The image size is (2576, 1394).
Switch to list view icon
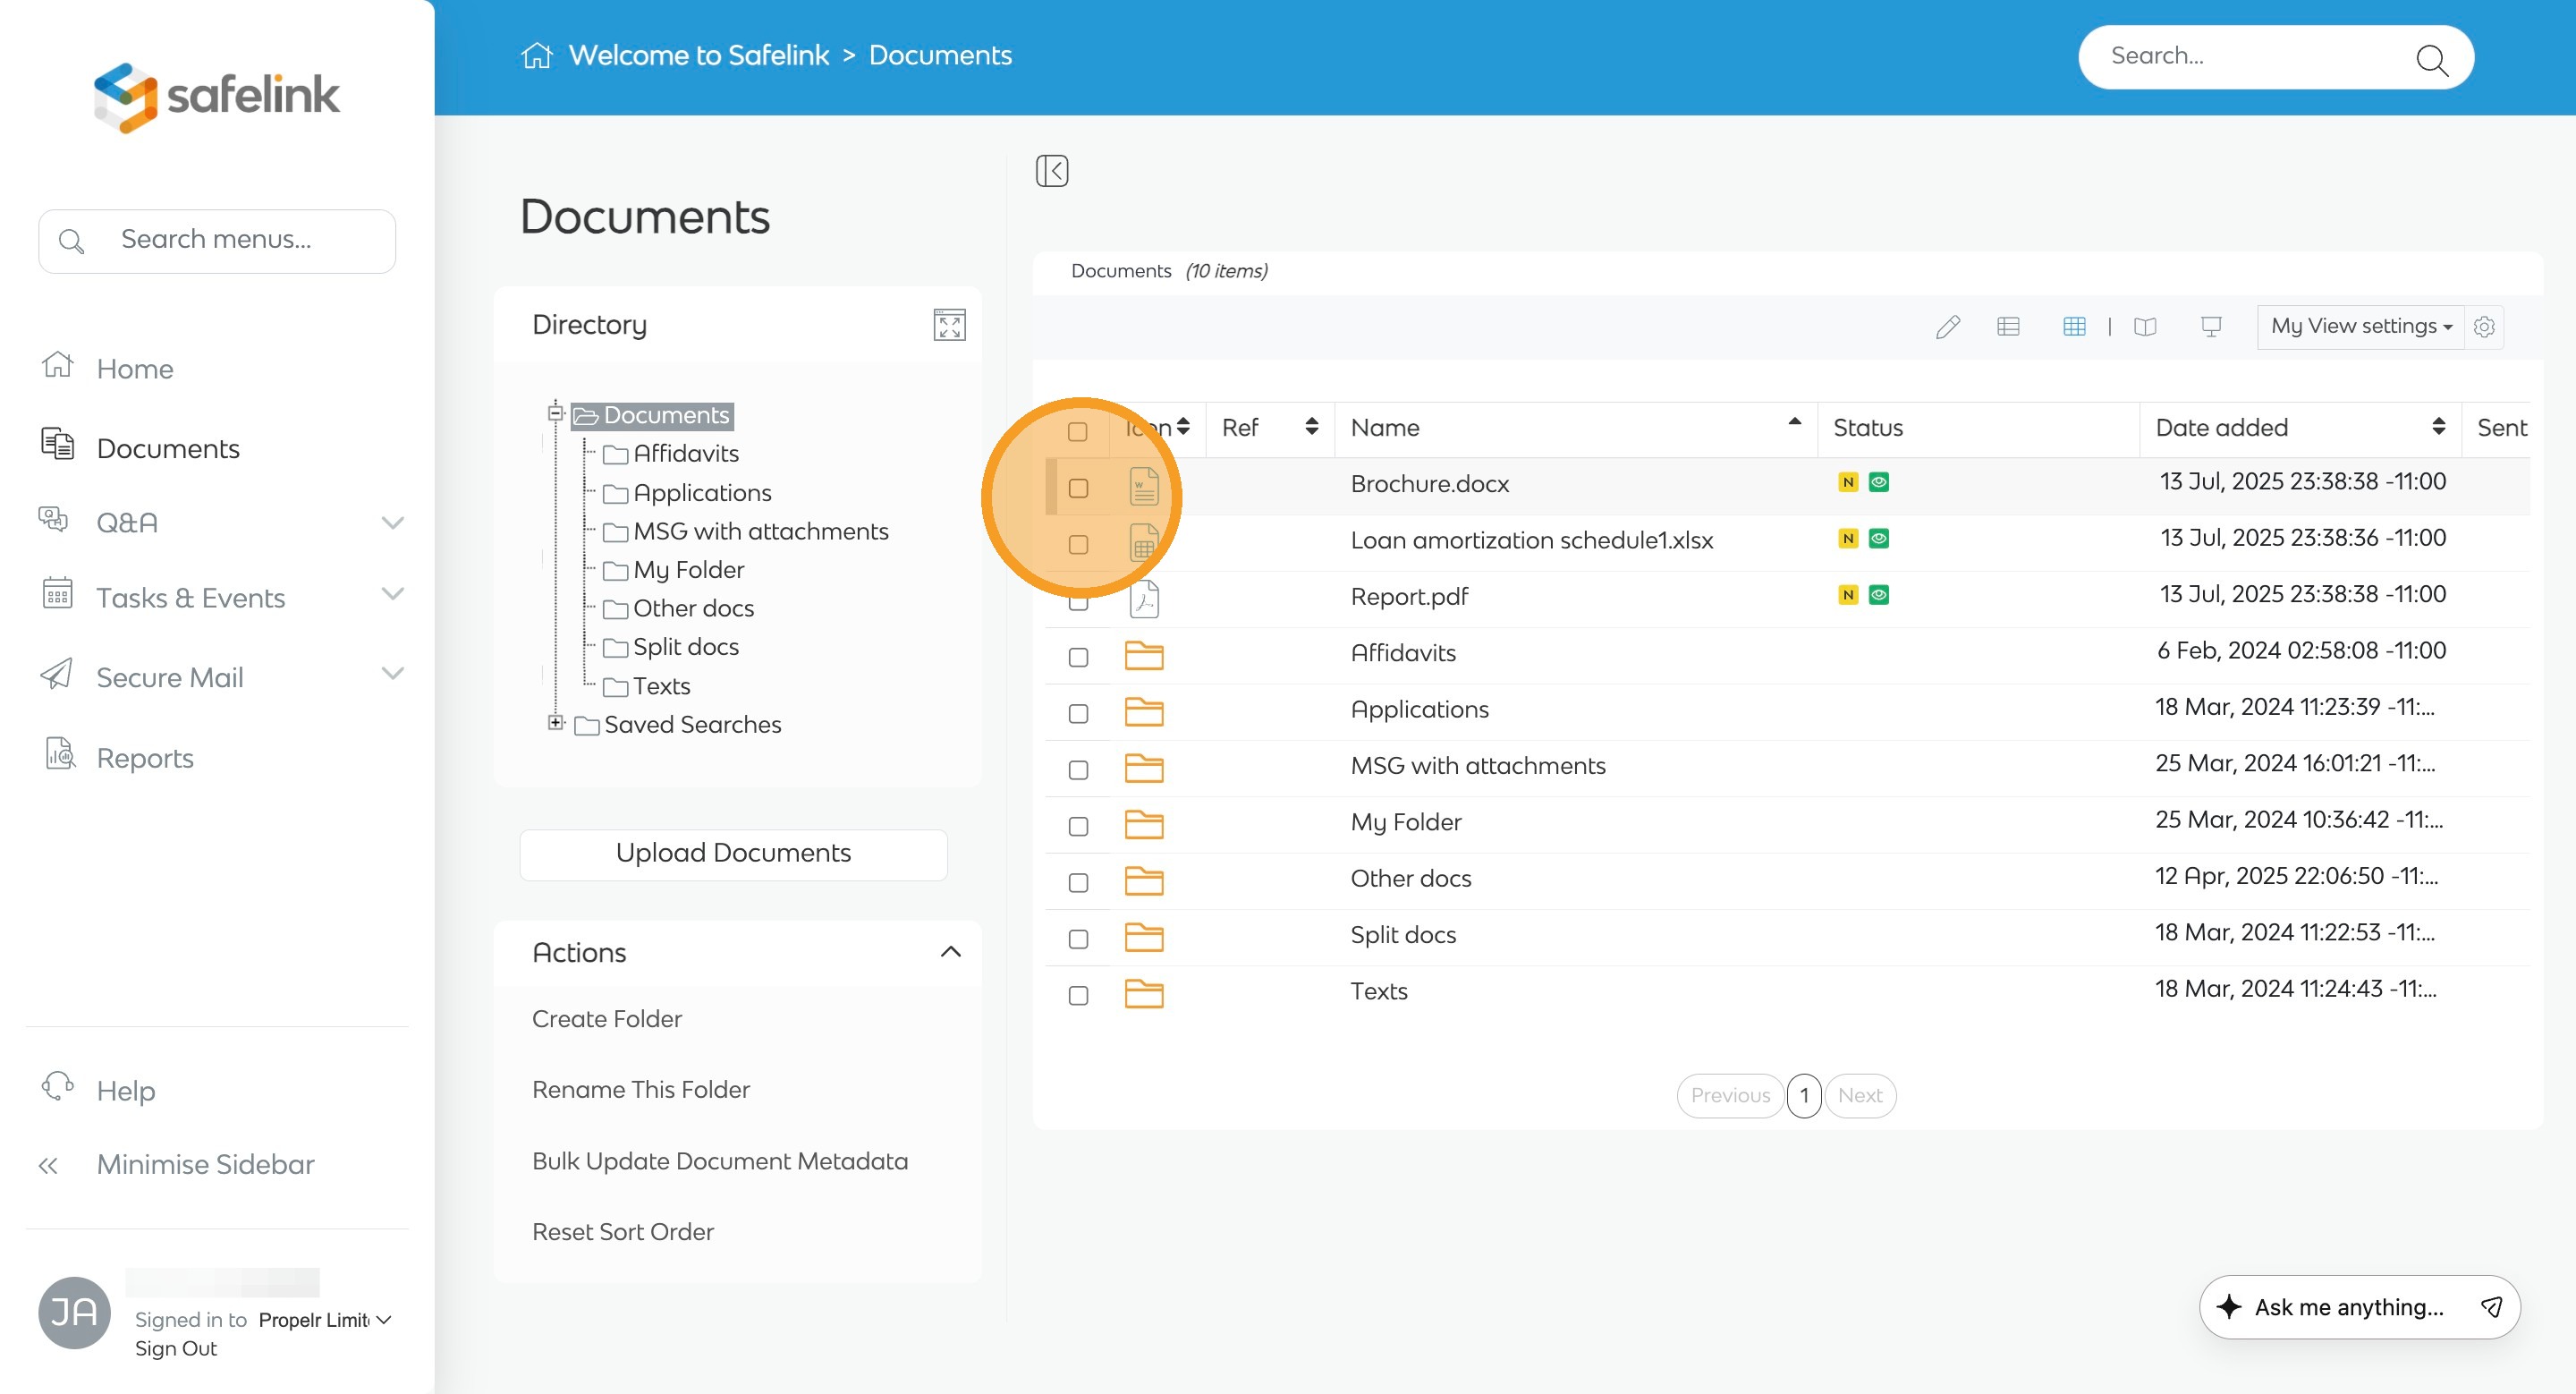[2008, 327]
